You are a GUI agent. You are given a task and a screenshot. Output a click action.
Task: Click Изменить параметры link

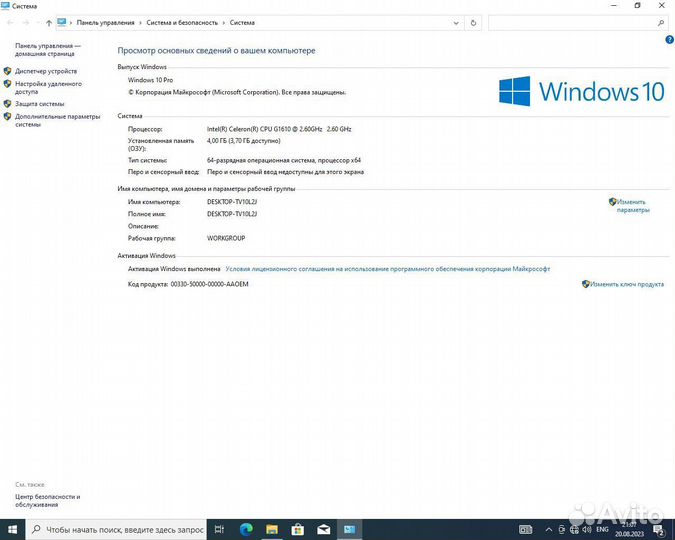(633, 206)
